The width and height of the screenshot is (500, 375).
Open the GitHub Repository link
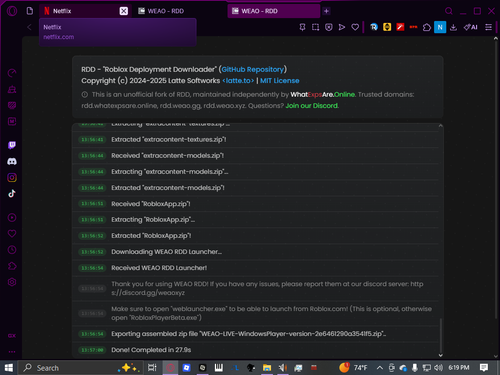coord(253,69)
